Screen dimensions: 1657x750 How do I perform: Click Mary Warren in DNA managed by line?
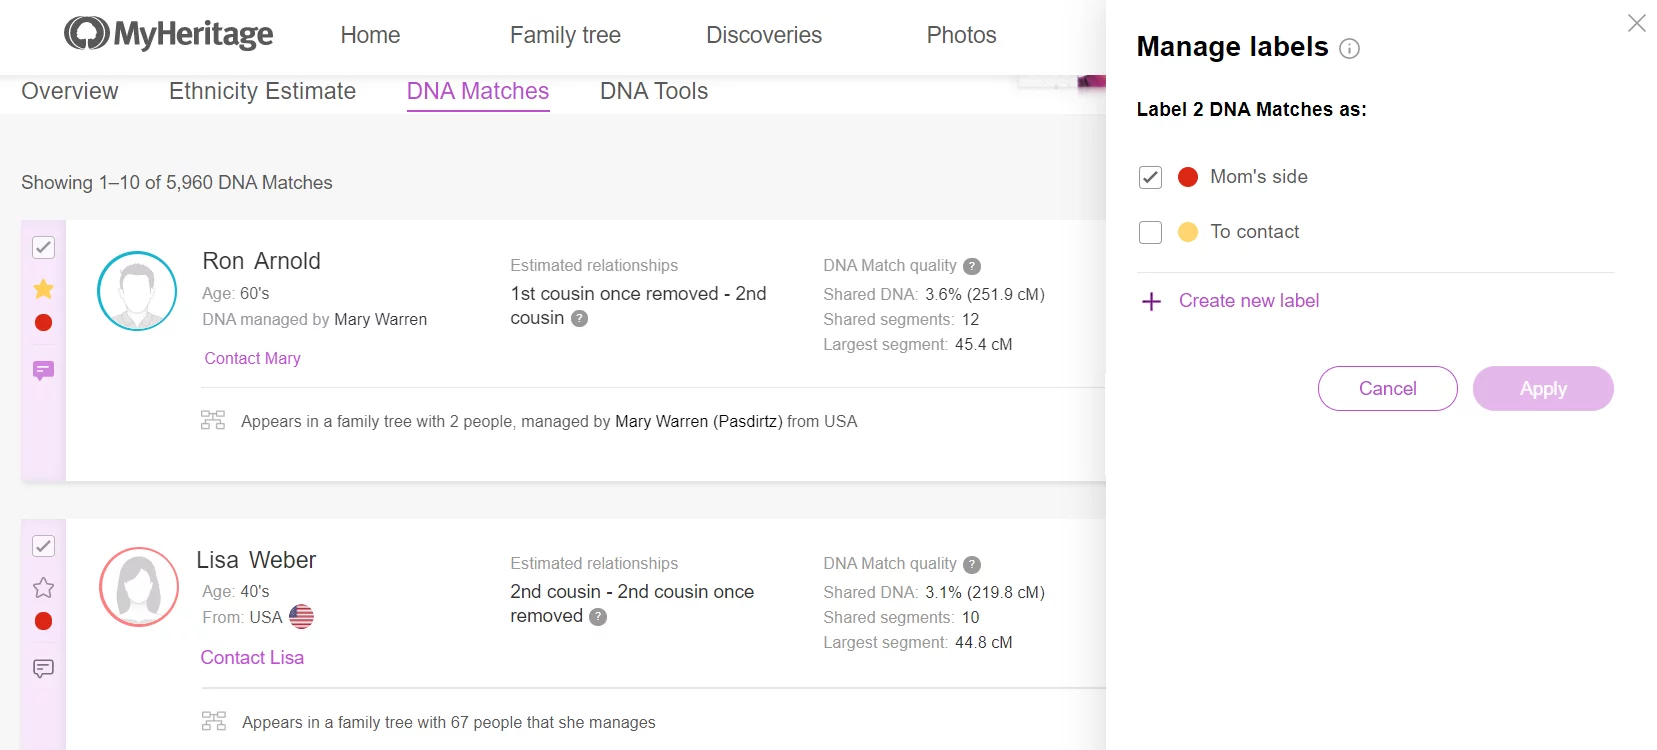[x=380, y=319]
